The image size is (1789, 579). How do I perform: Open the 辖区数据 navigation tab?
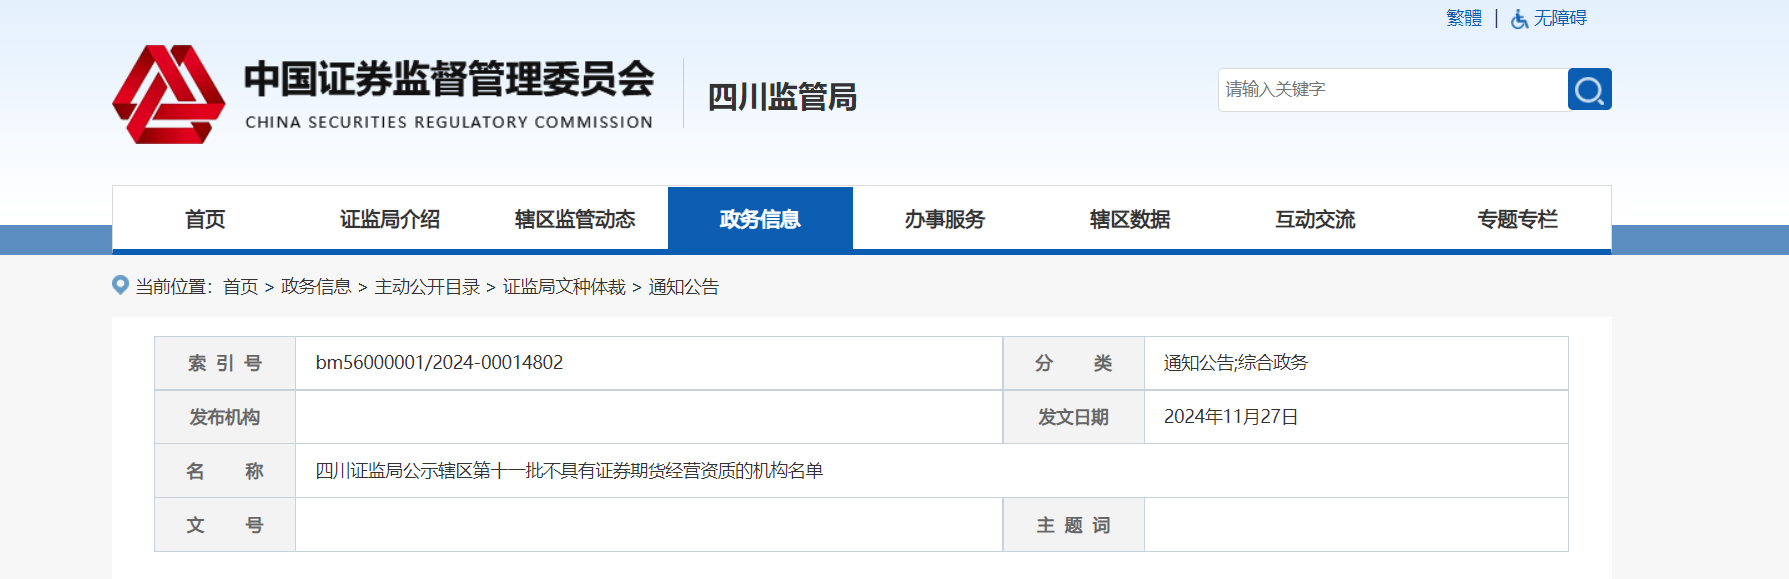click(1130, 219)
